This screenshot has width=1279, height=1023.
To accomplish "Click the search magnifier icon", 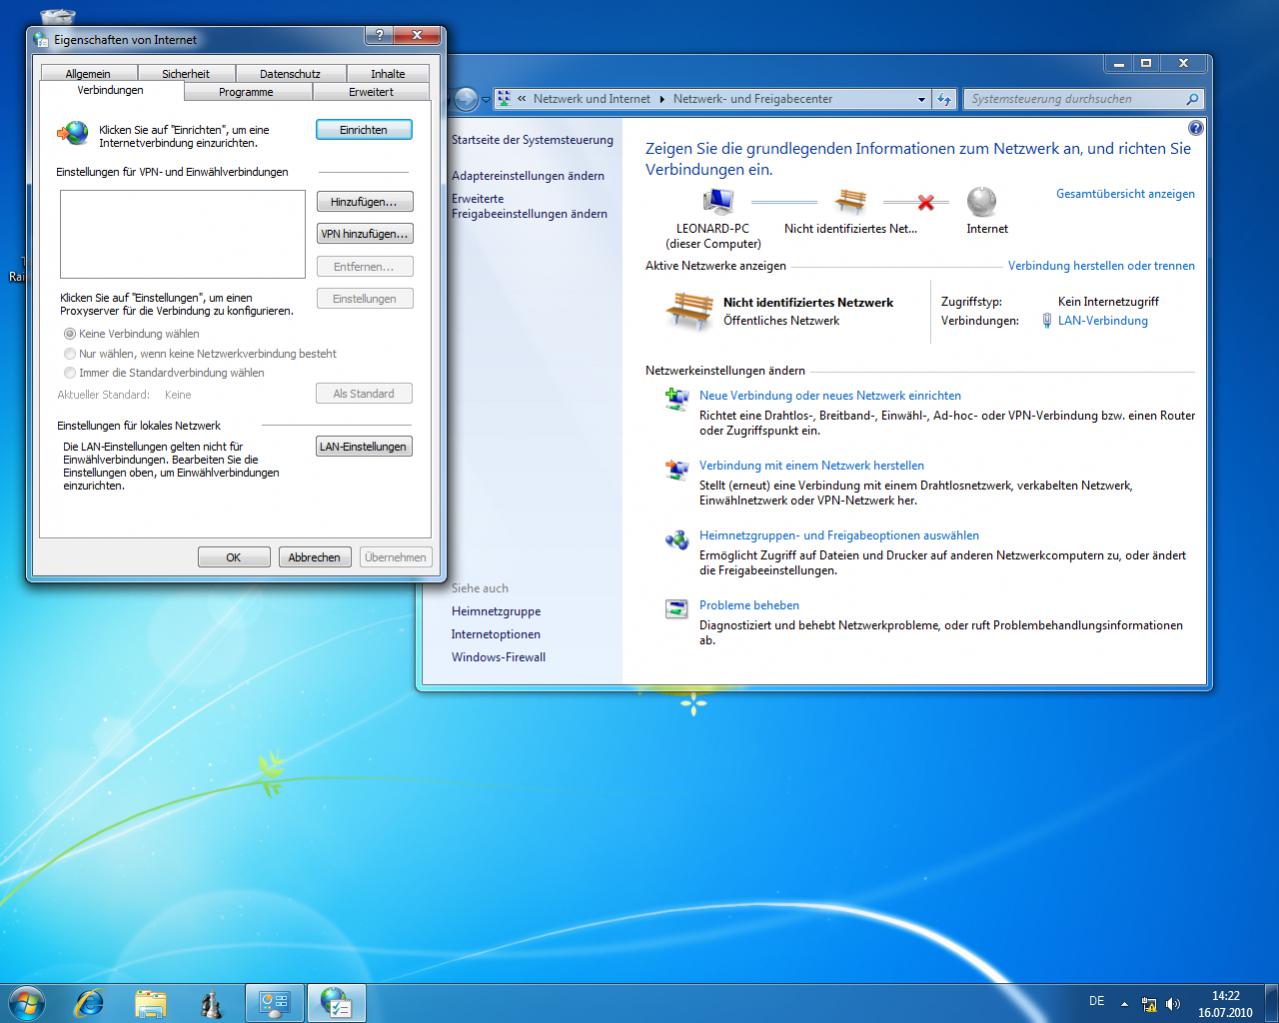I will pos(1192,99).
